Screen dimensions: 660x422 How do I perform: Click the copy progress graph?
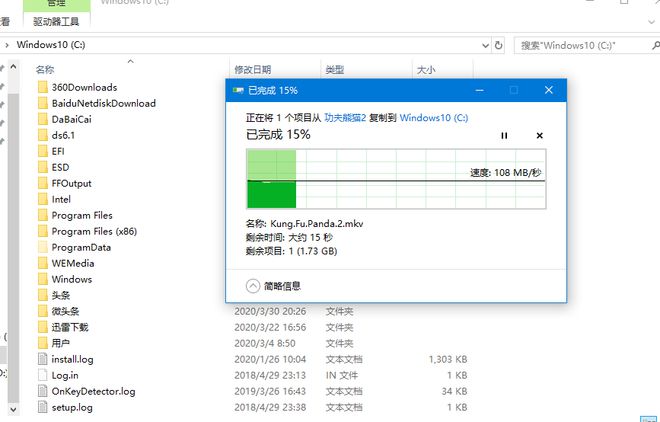point(396,179)
